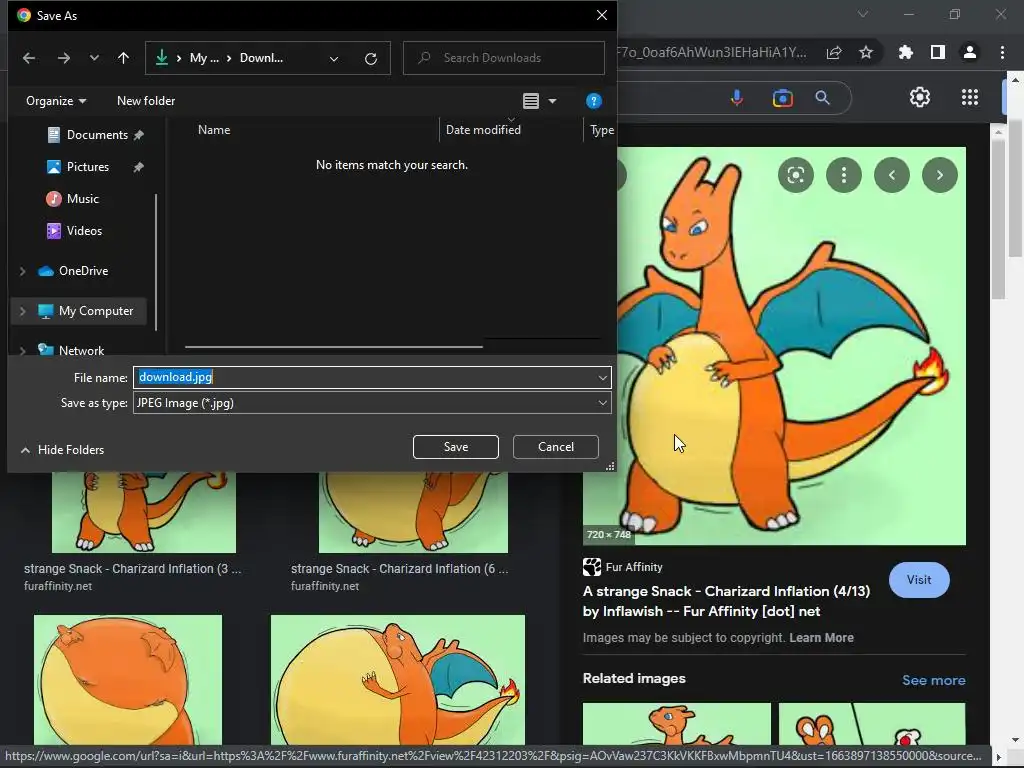This screenshot has width=1024, height=768.
Task: Go to previous image in preview
Action: tap(891, 175)
